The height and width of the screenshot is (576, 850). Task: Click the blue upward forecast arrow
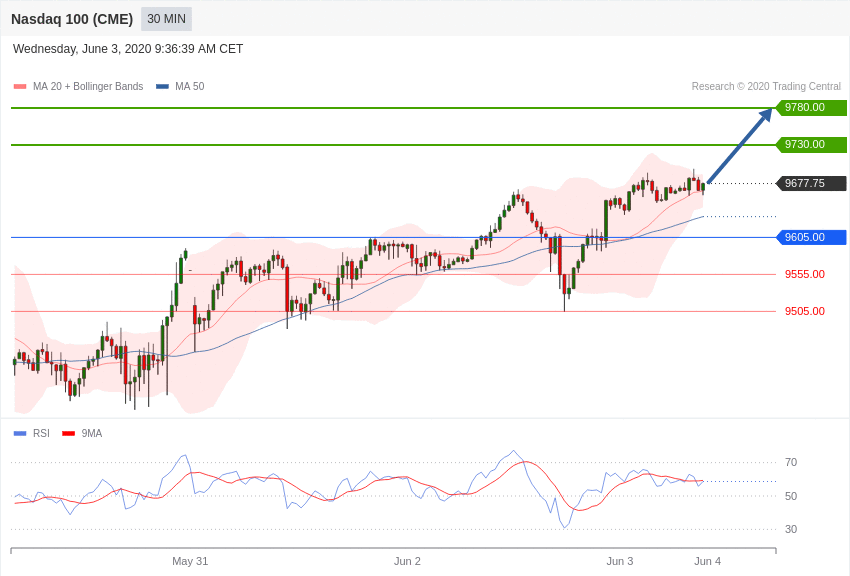tap(740, 146)
